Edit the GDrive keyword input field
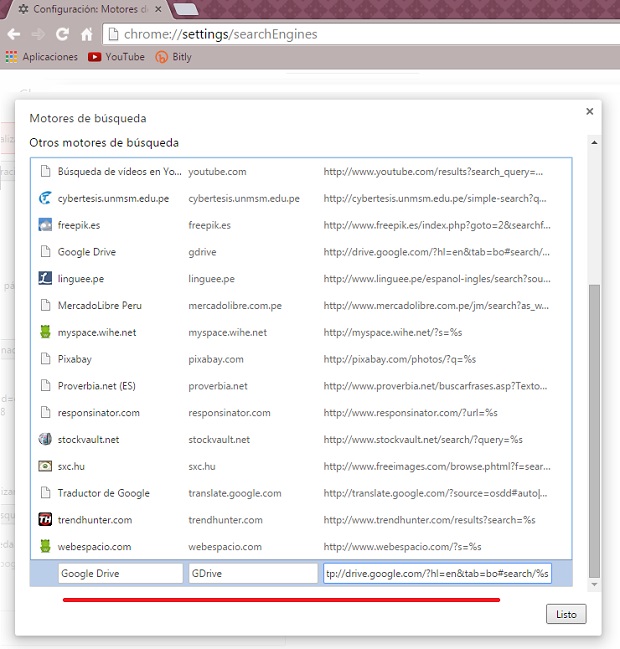 [x=253, y=573]
